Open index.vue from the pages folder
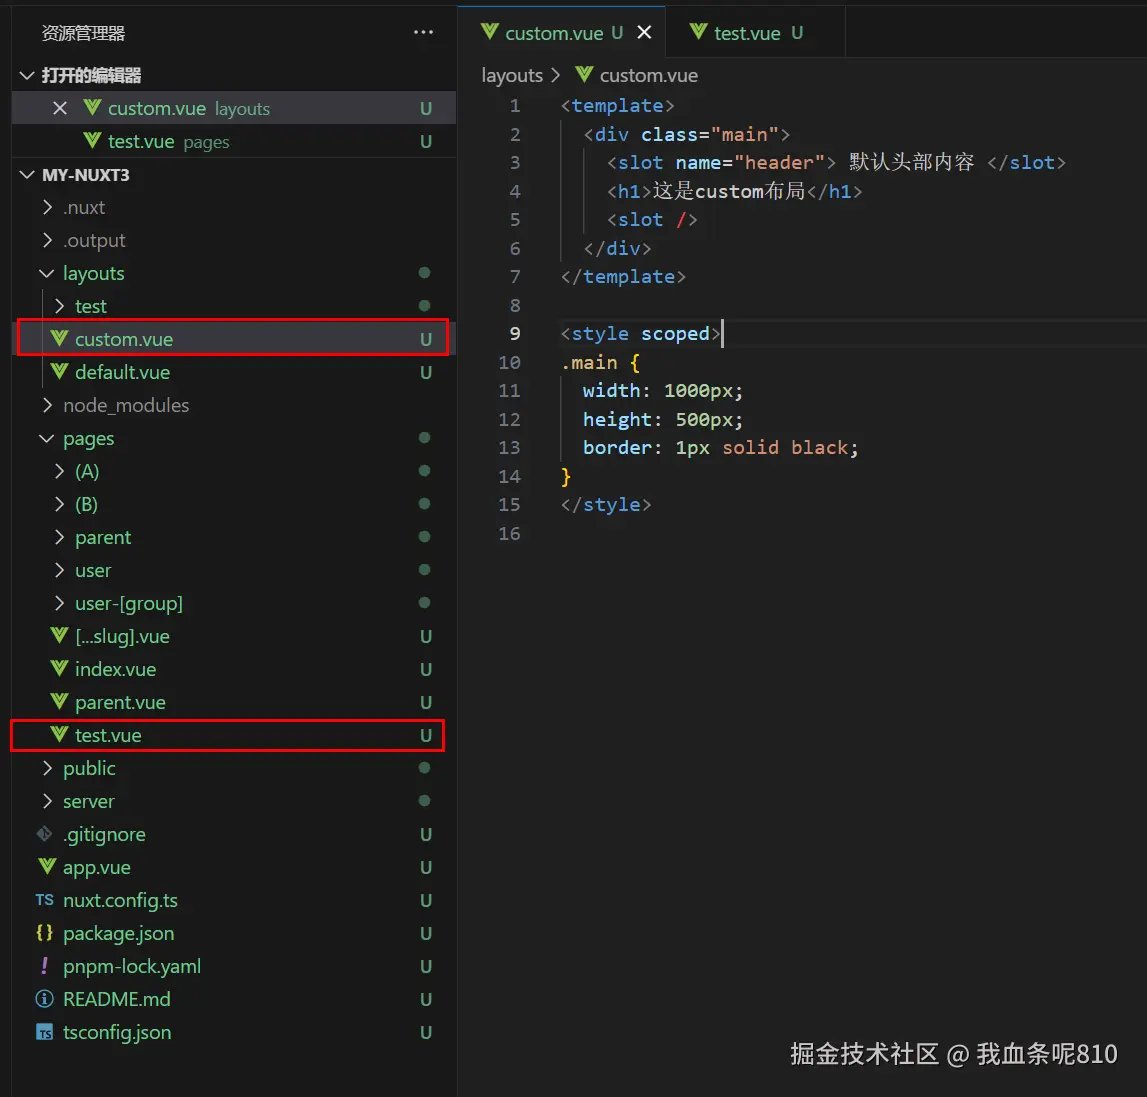 click(x=115, y=669)
